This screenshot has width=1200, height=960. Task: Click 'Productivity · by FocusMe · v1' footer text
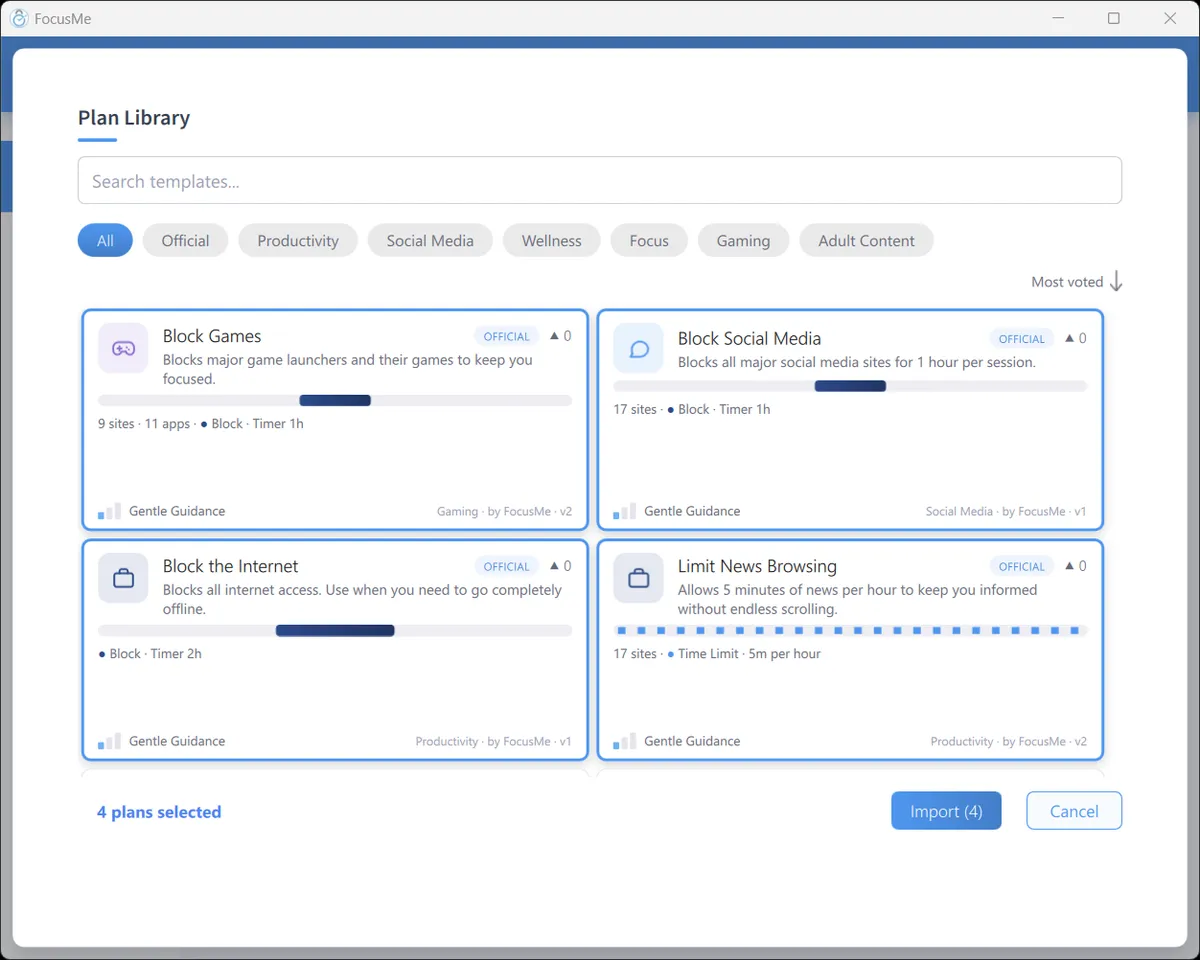(x=493, y=741)
